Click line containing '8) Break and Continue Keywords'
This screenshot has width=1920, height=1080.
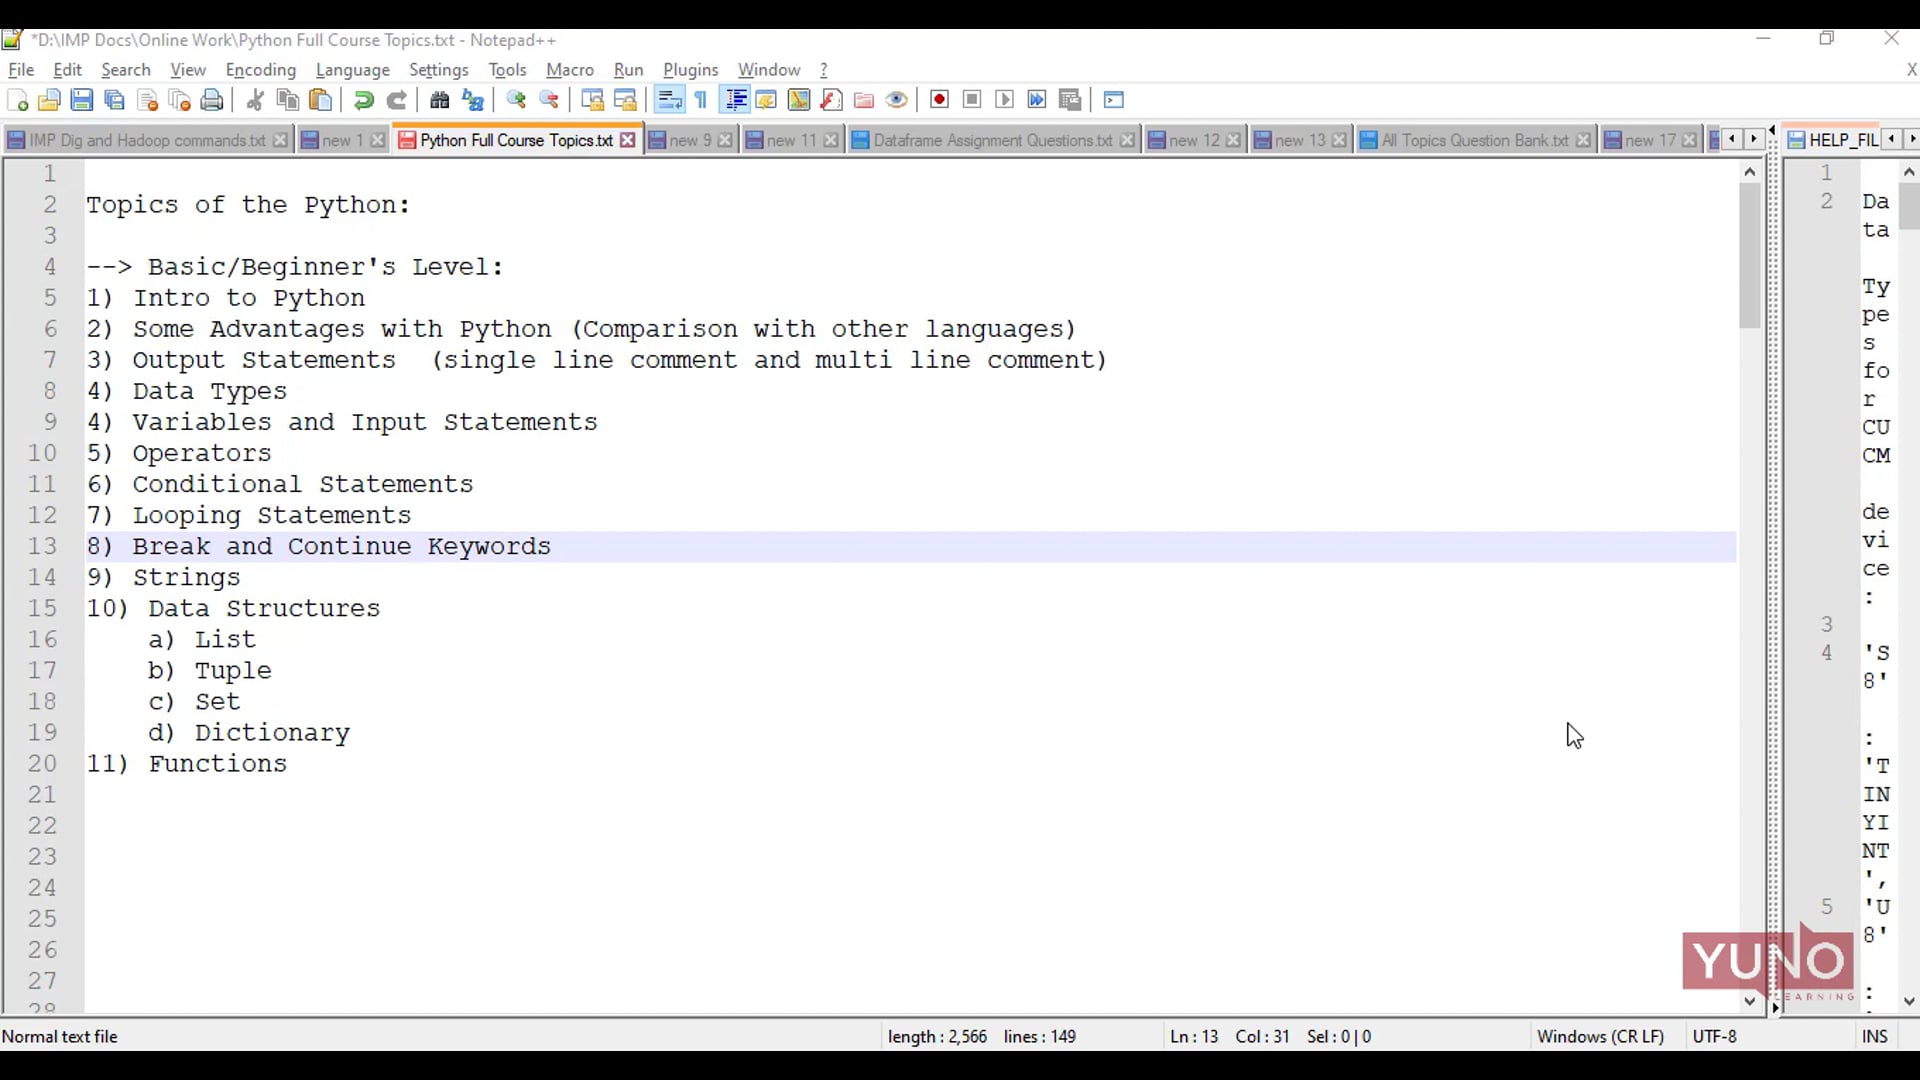[910, 547]
